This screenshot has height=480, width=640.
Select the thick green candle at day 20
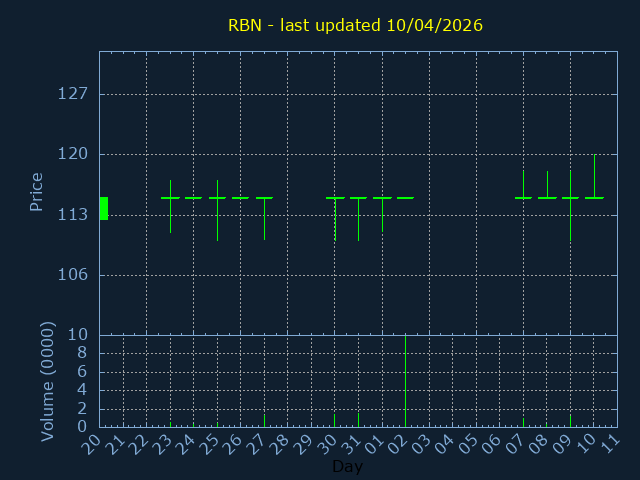point(103,208)
